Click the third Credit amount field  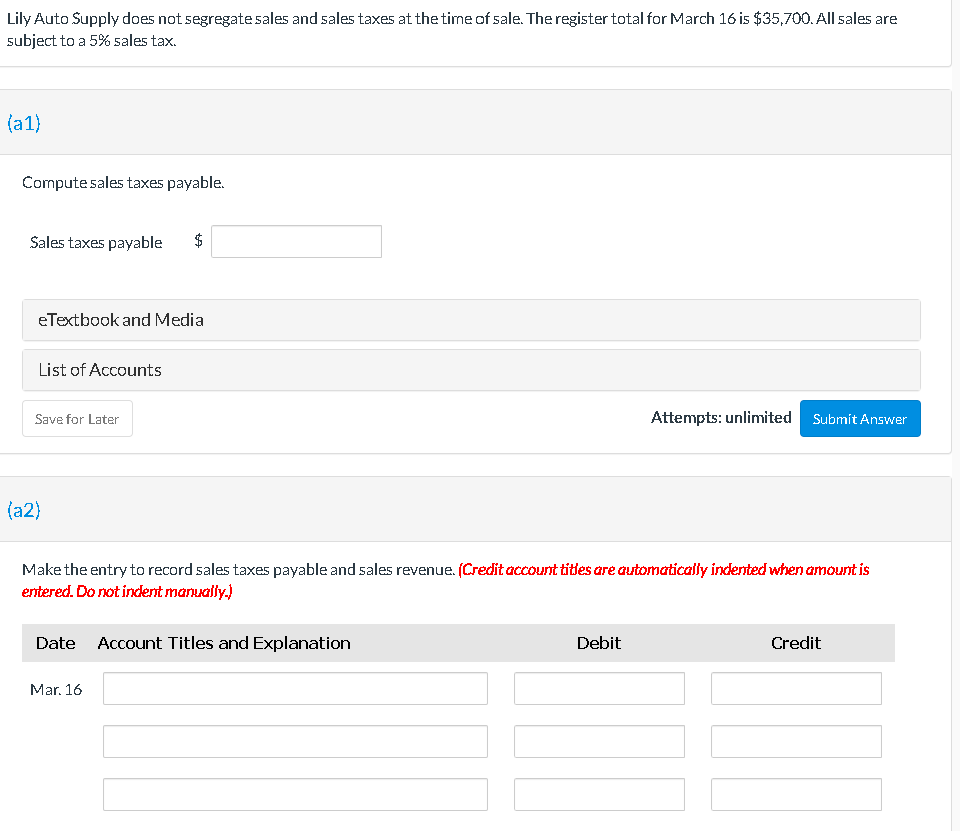pyautogui.click(x=795, y=794)
